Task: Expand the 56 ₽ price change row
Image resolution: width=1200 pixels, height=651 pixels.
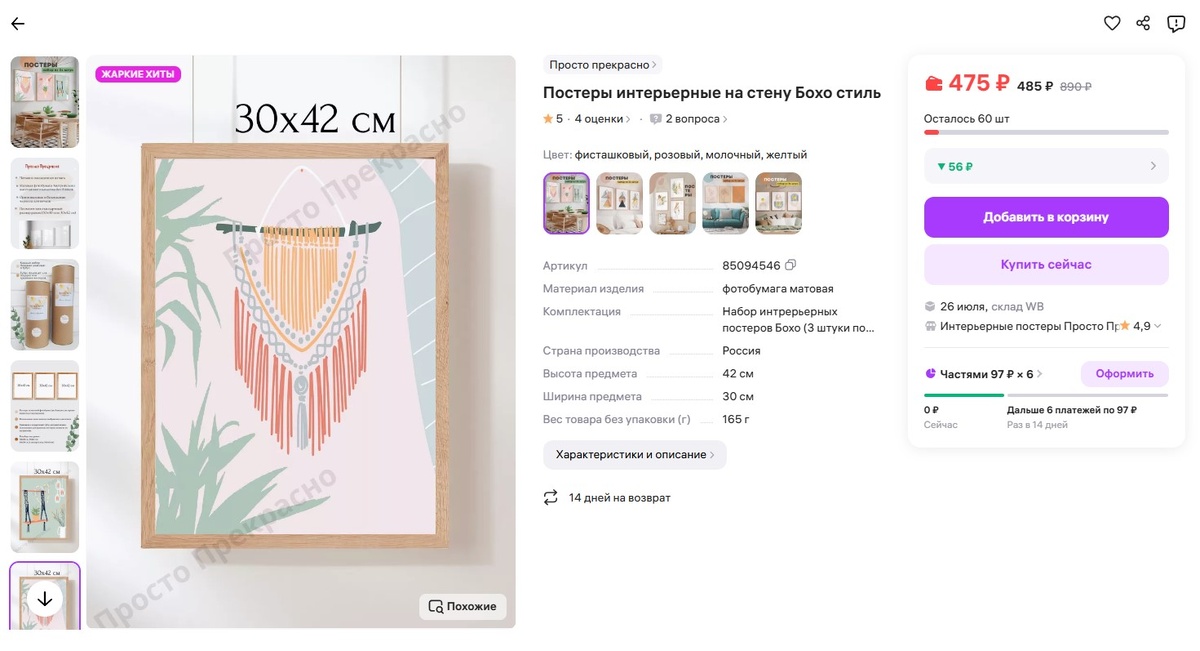Action: click(x=1046, y=166)
